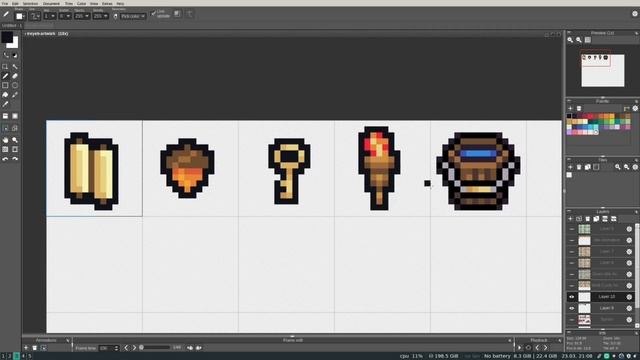Click the Frame time input field
The width and height of the screenshot is (640, 360).
[108, 348]
